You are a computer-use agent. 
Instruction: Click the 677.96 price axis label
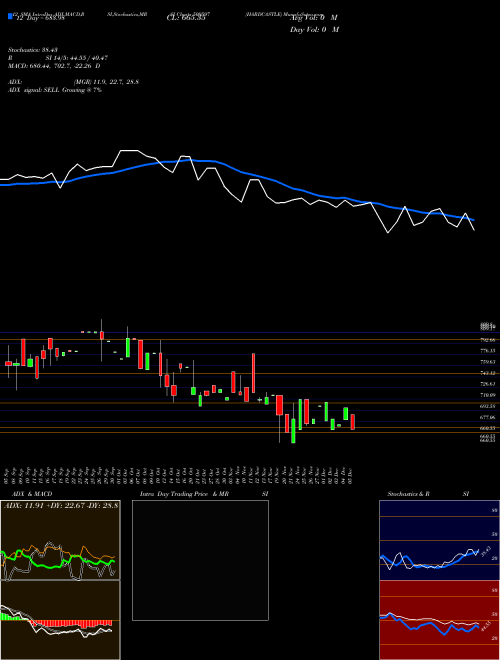[489, 418]
